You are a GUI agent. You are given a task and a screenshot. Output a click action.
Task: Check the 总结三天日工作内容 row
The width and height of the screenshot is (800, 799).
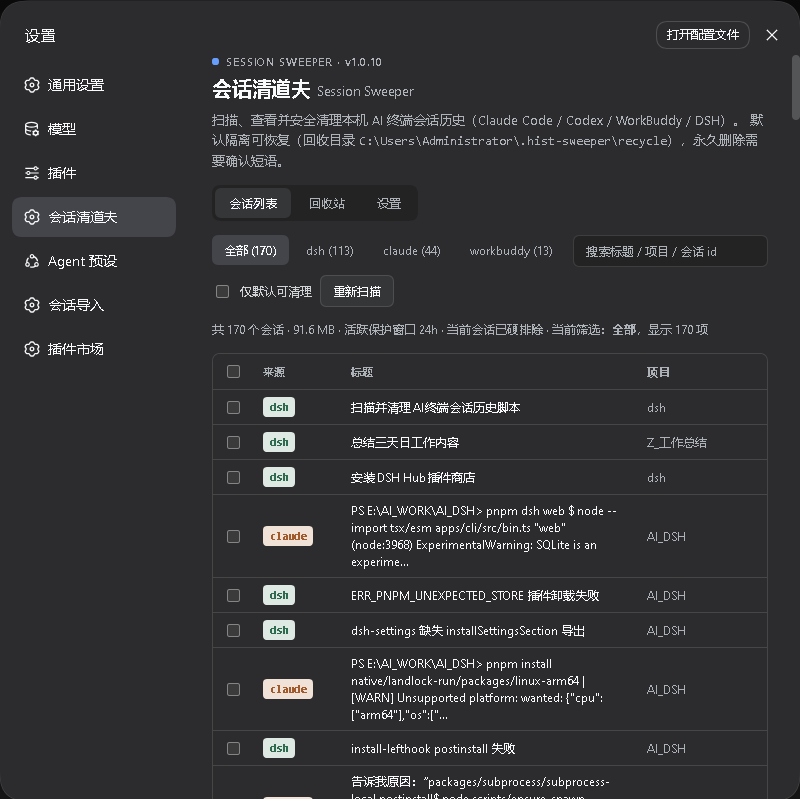pos(233,442)
